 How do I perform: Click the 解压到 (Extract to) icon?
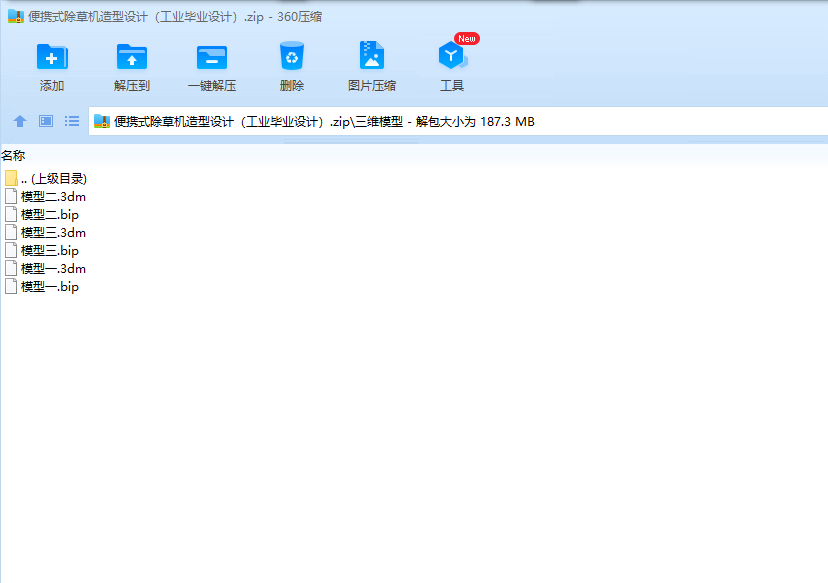[132, 57]
